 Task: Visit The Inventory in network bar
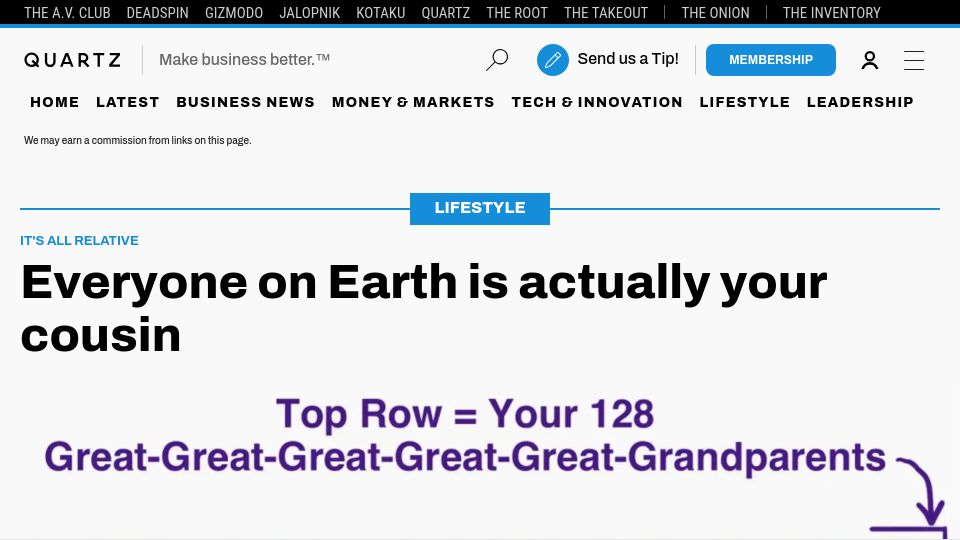[831, 13]
